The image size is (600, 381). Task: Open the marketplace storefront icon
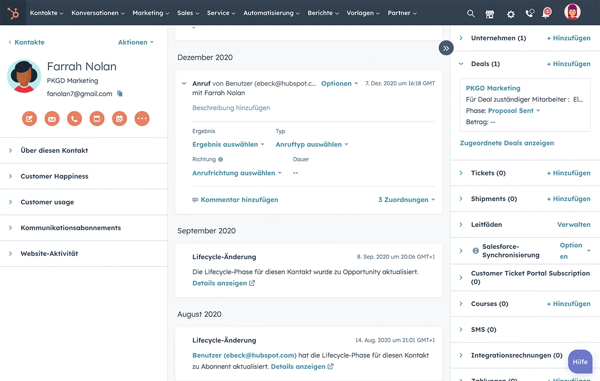click(489, 14)
